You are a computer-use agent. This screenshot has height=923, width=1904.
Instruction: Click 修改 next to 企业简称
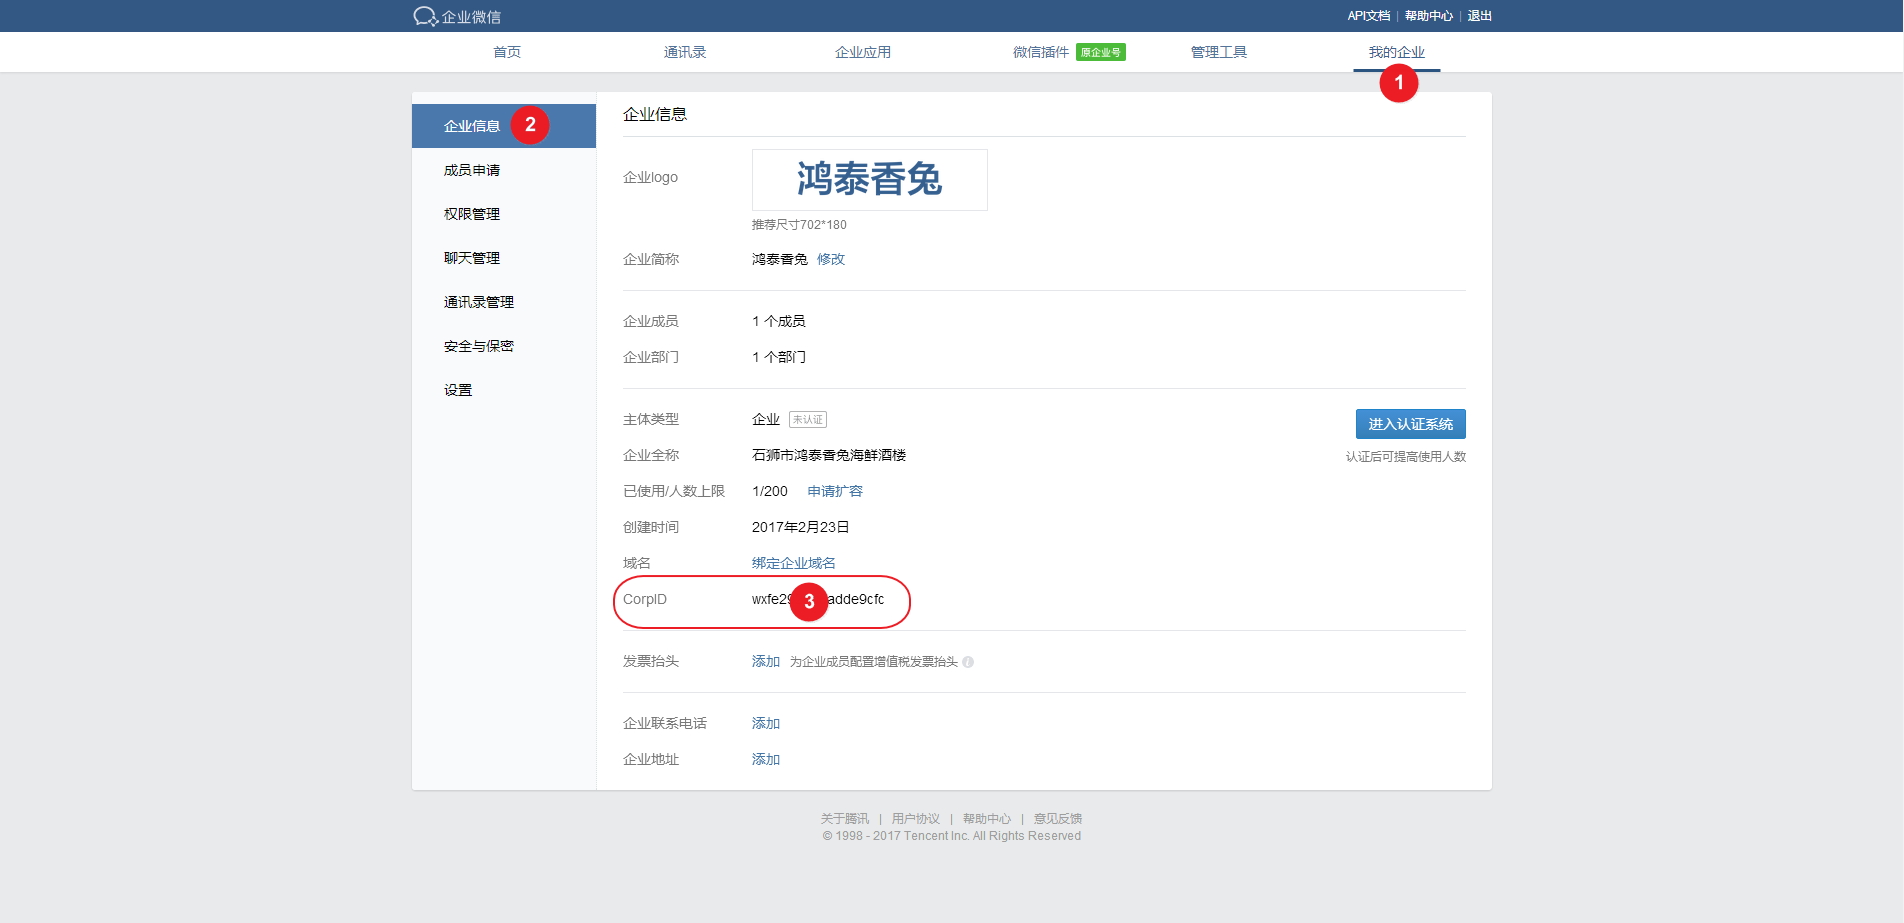pos(831,259)
